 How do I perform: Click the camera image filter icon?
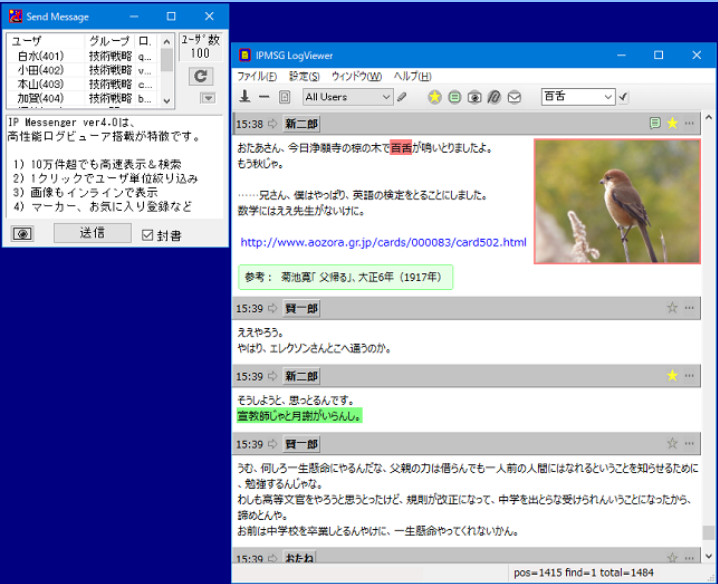(x=474, y=97)
